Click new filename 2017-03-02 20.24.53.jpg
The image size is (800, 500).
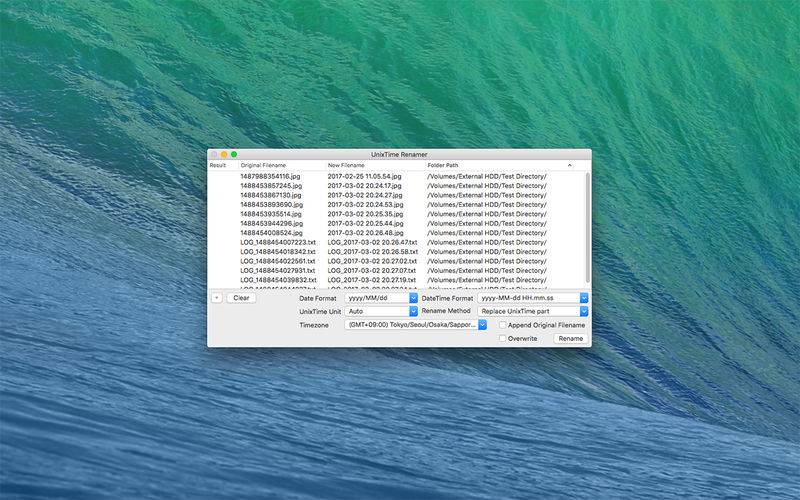click(365, 205)
